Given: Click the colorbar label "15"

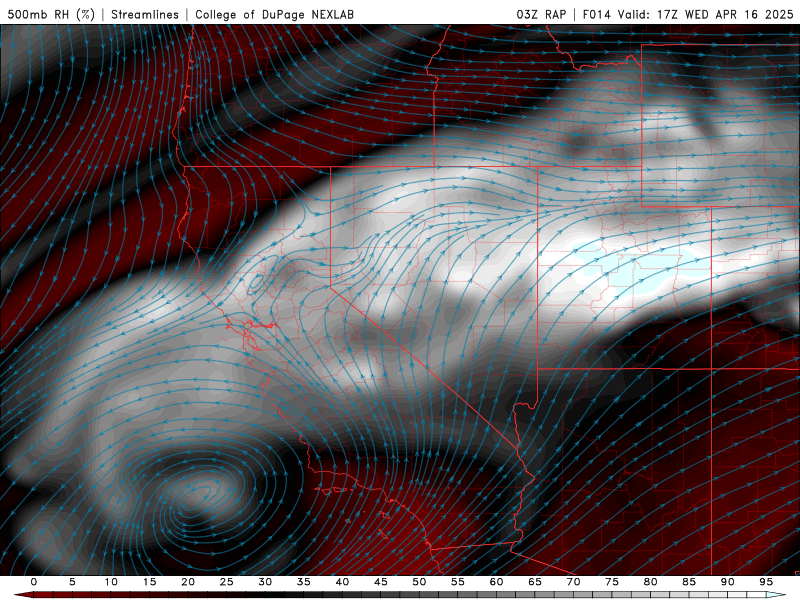Looking at the screenshot, I should pyautogui.click(x=149, y=582).
